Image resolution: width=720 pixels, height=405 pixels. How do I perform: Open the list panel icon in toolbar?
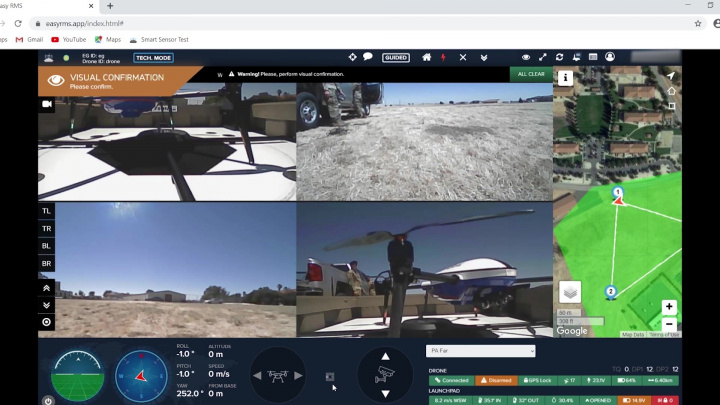coord(593,57)
